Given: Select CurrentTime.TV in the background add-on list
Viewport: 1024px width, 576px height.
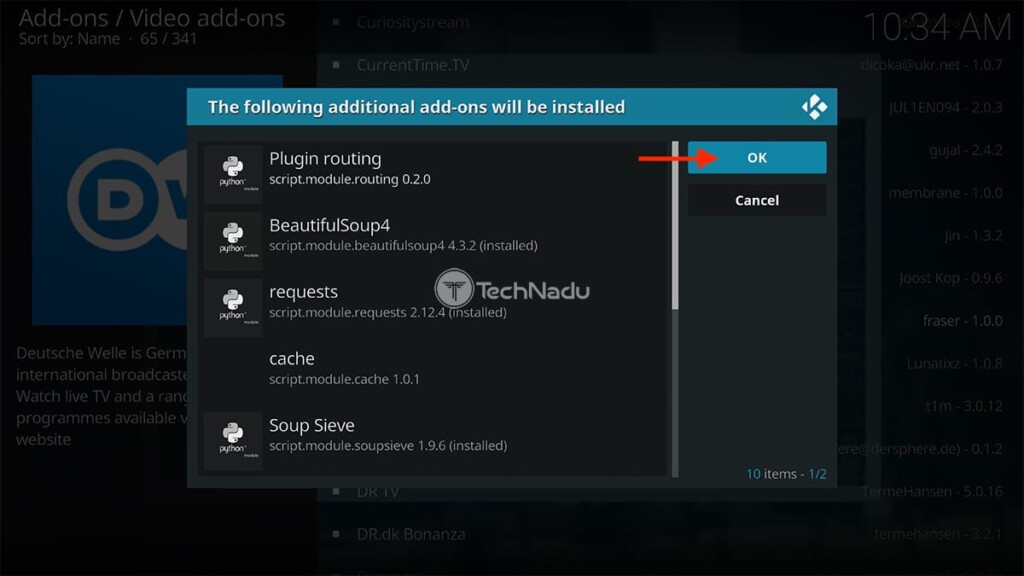Looking at the screenshot, I should pyautogui.click(x=413, y=65).
